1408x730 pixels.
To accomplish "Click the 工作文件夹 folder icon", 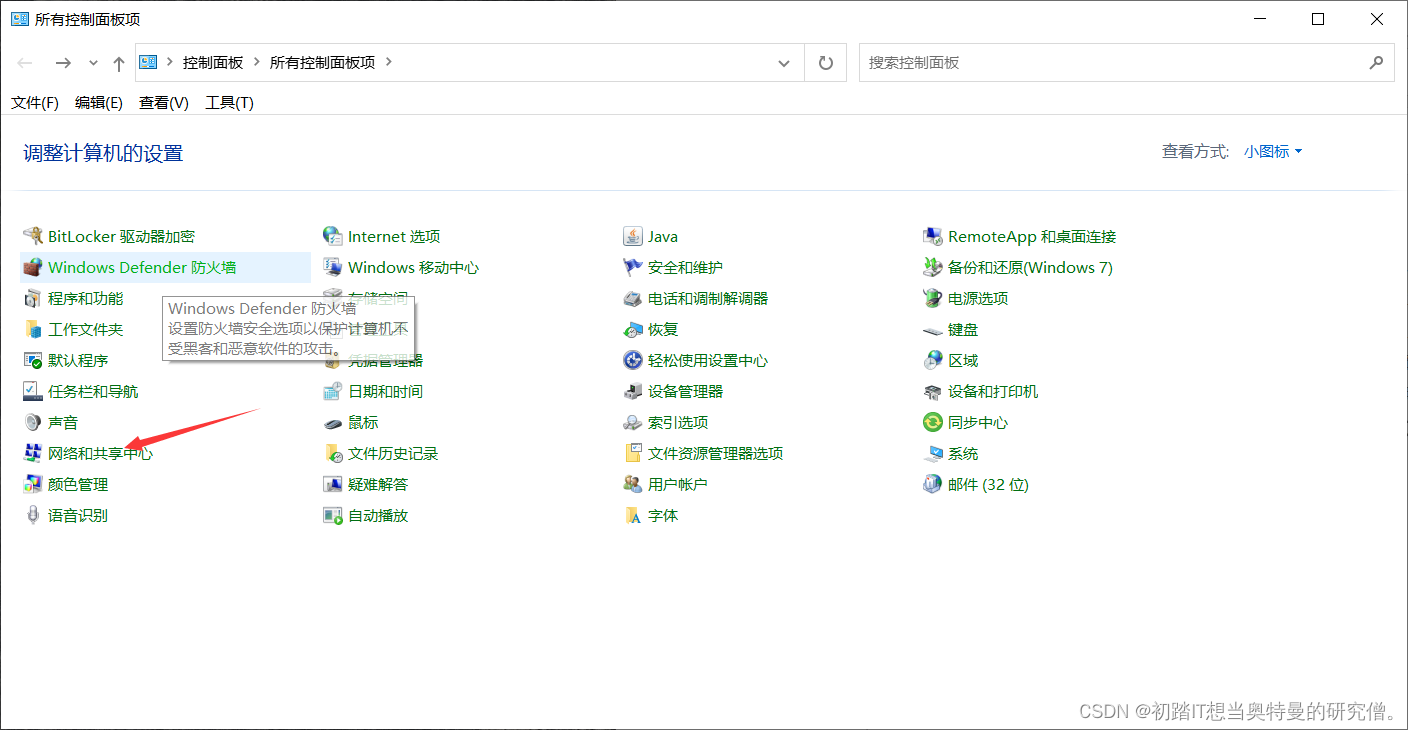I will tap(33, 330).
